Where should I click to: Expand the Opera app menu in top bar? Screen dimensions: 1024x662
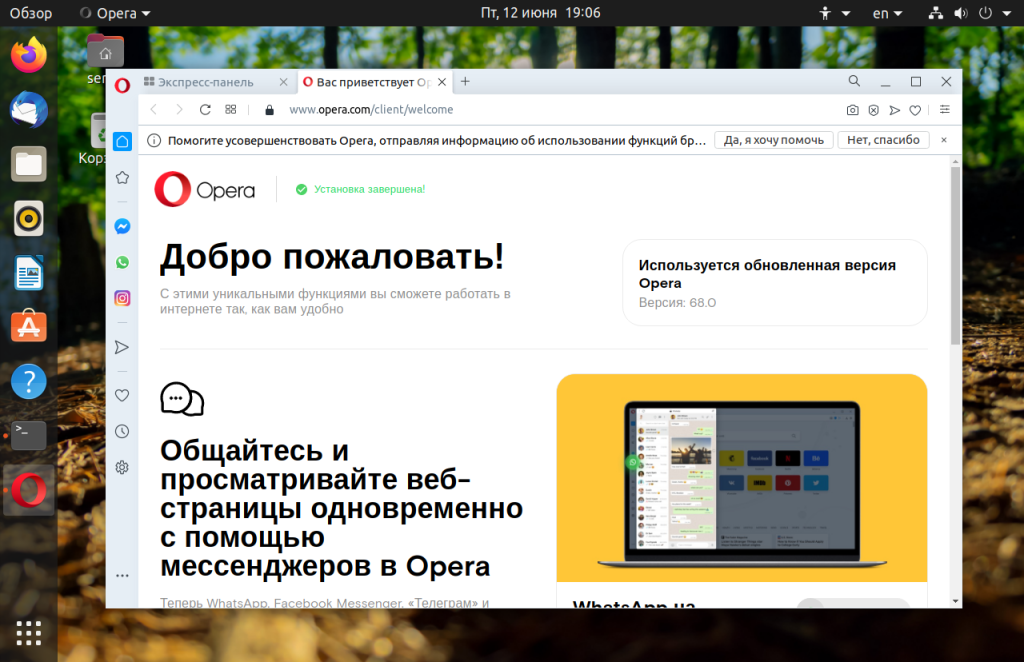115,13
